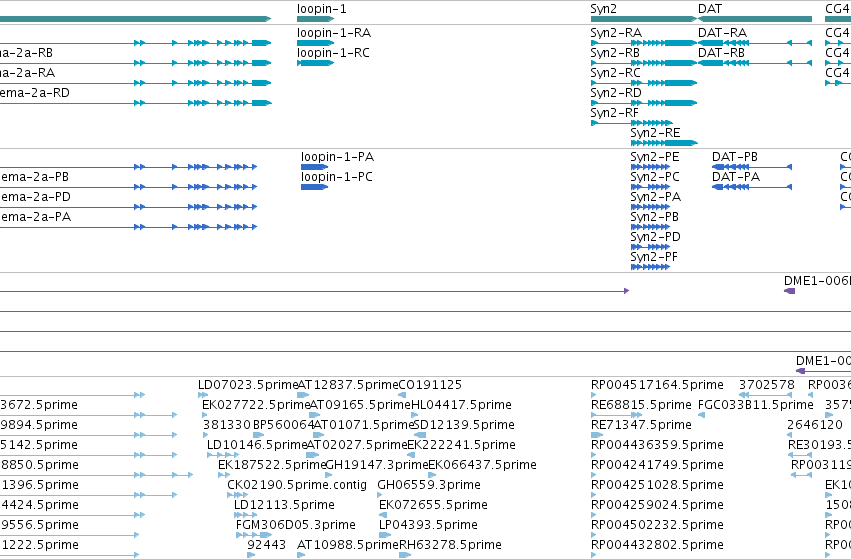Open EST RE68815.5prime
Viewport: 851px width, 560px height.
(641, 405)
